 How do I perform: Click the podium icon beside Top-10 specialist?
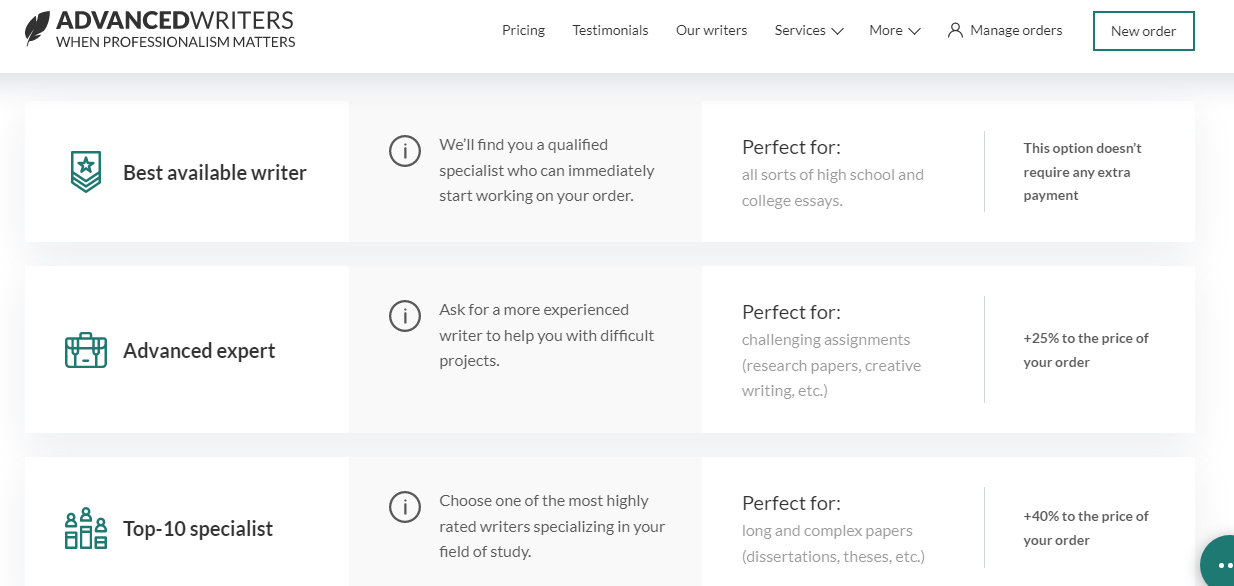click(x=86, y=528)
